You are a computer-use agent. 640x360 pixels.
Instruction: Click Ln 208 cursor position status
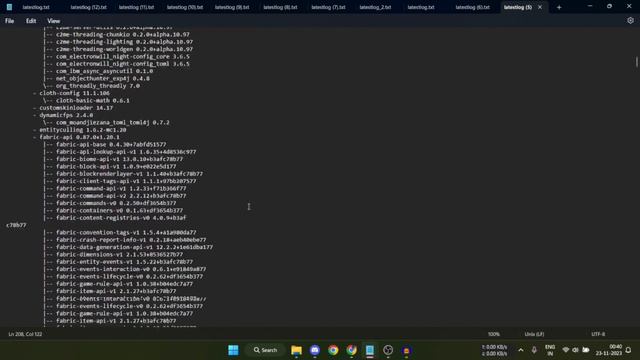tap(25, 334)
